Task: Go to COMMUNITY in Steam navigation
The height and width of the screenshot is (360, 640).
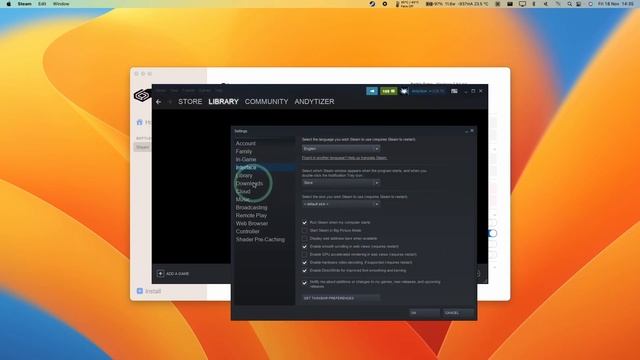Action: point(267,102)
